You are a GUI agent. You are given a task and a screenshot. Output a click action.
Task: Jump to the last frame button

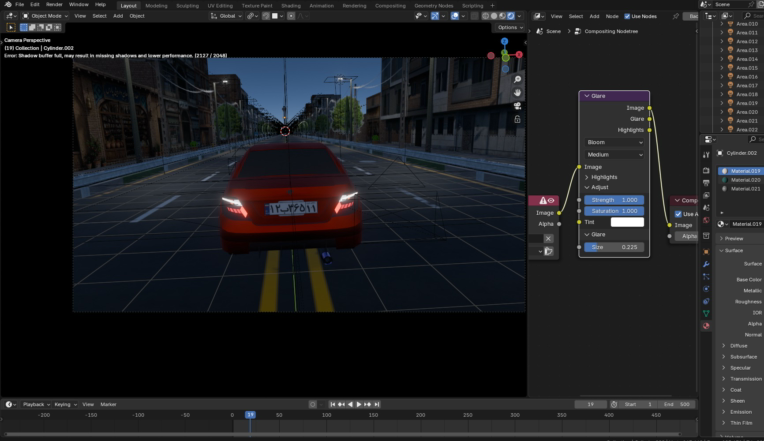click(377, 404)
